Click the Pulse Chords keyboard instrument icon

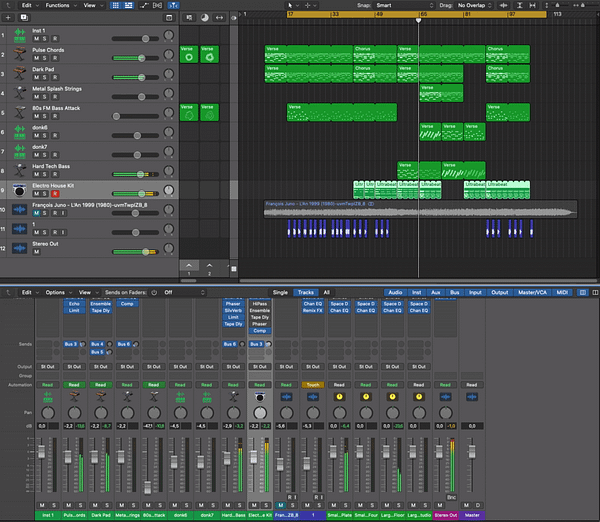coord(21,54)
